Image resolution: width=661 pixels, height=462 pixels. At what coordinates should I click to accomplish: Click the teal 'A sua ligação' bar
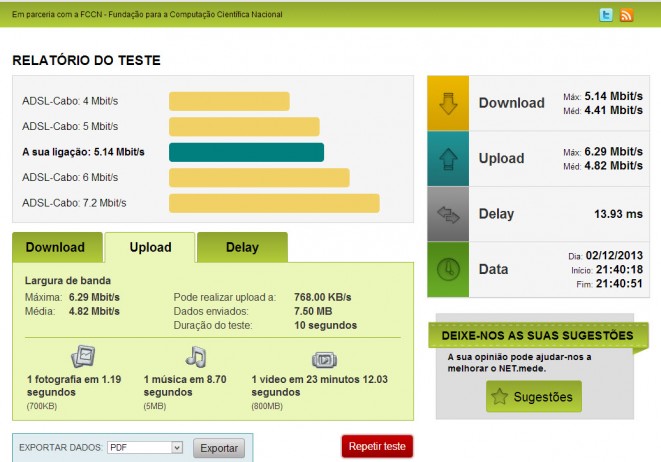coord(246,152)
